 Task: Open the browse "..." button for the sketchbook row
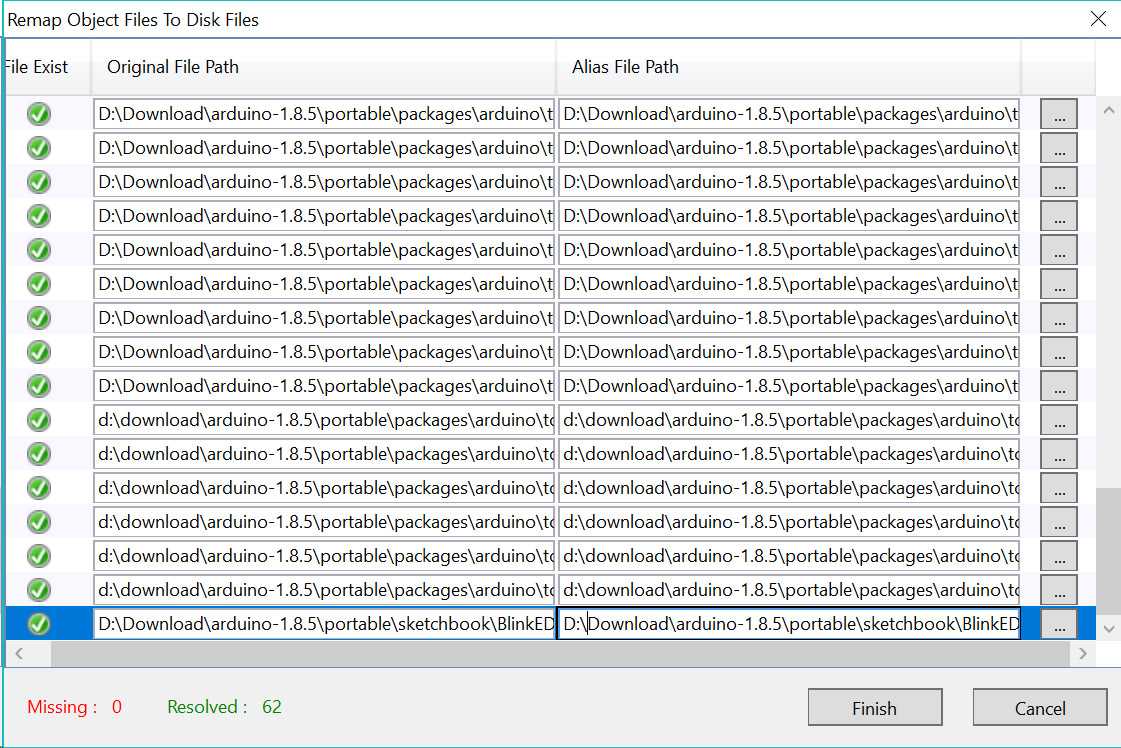click(1058, 624)
